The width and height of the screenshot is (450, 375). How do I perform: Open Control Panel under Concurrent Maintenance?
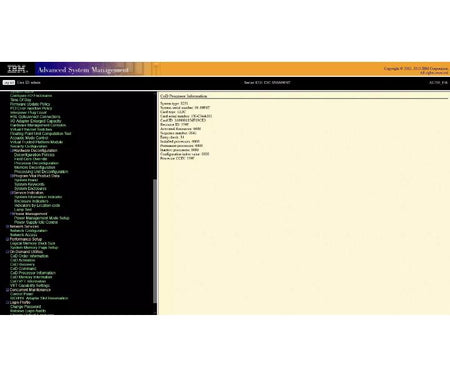click(x=22, y=294)
